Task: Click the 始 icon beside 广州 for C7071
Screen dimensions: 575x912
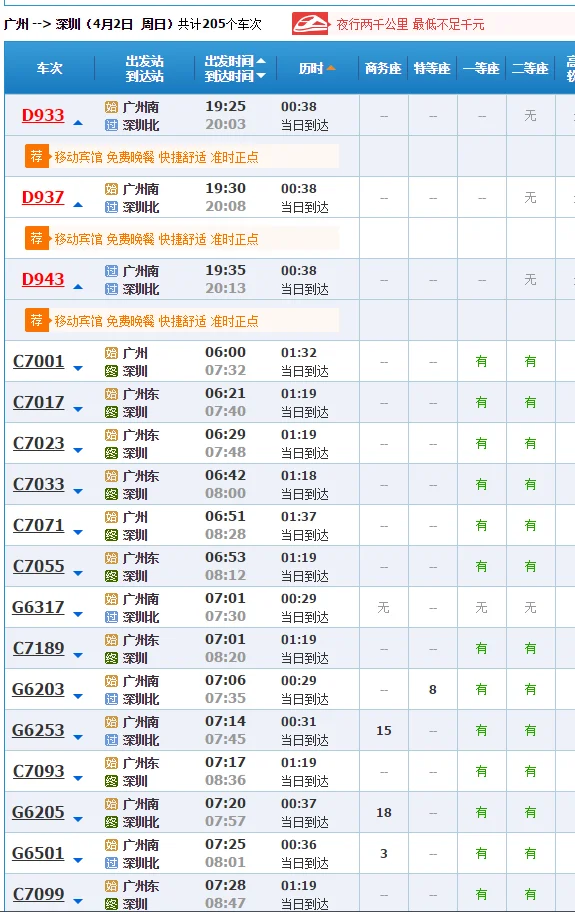Action: coord(112,517)
